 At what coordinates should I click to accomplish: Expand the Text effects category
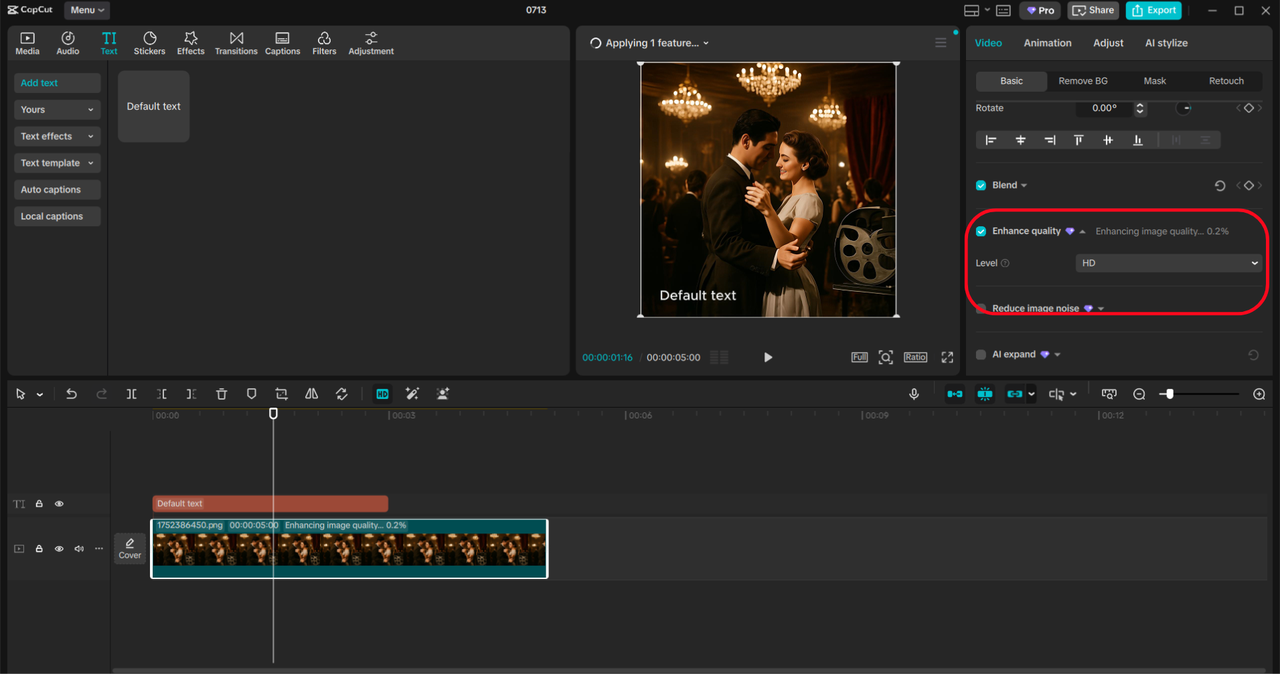tap(57, 136)
